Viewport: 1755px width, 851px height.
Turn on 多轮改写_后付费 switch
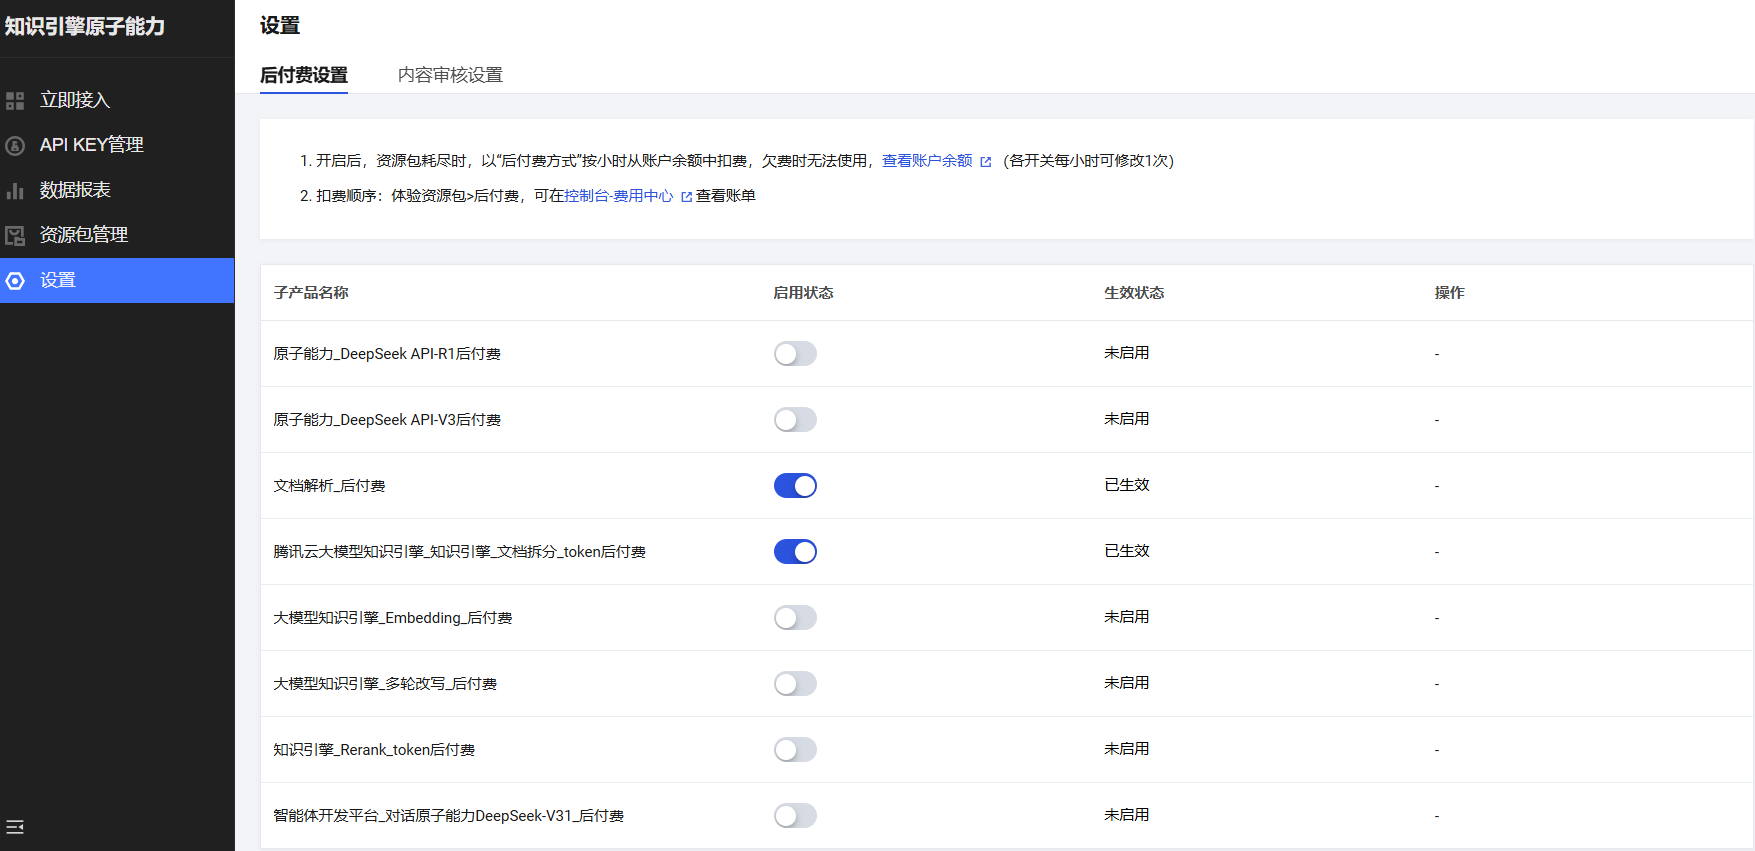[x=795, y=684]
